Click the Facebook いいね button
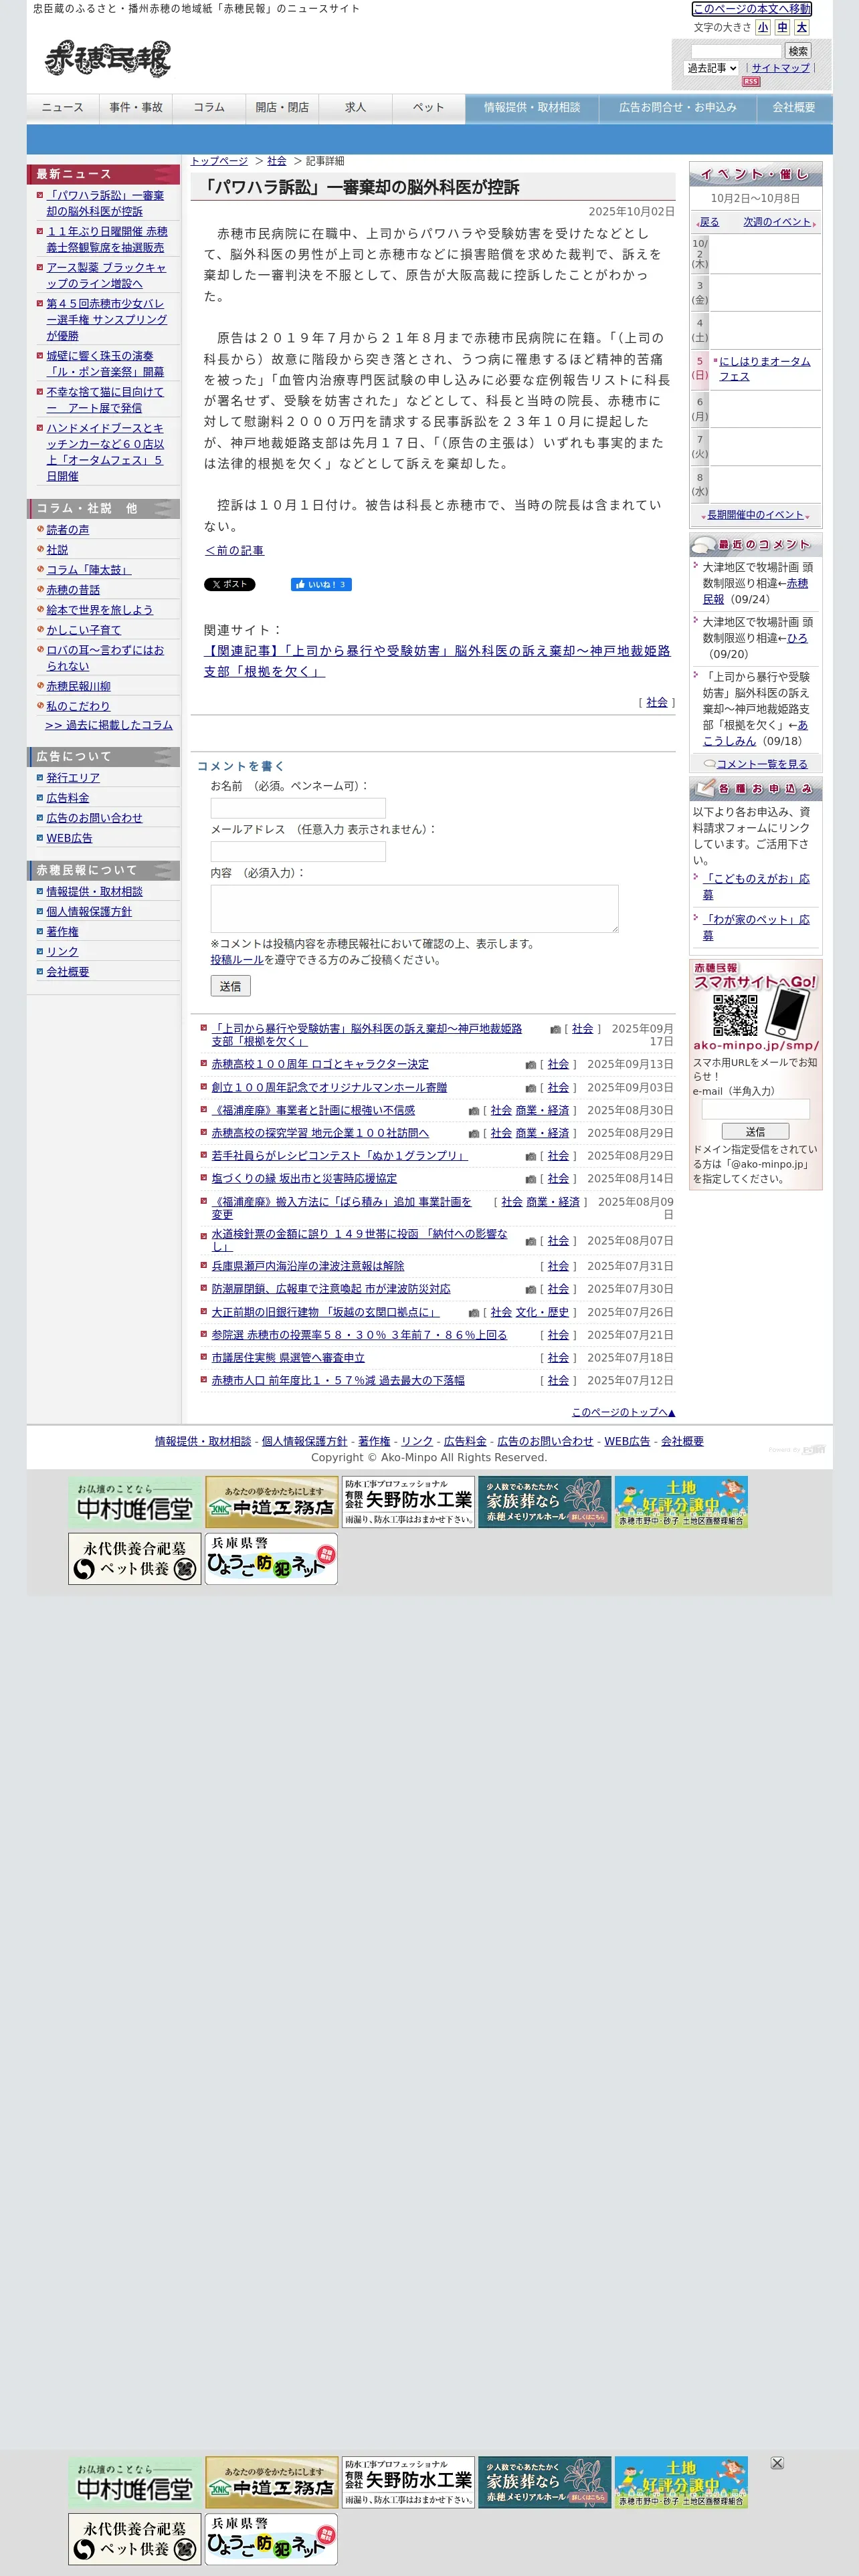Image resolution: width=859 pixels, height=2576 pixels. point(321,585)
